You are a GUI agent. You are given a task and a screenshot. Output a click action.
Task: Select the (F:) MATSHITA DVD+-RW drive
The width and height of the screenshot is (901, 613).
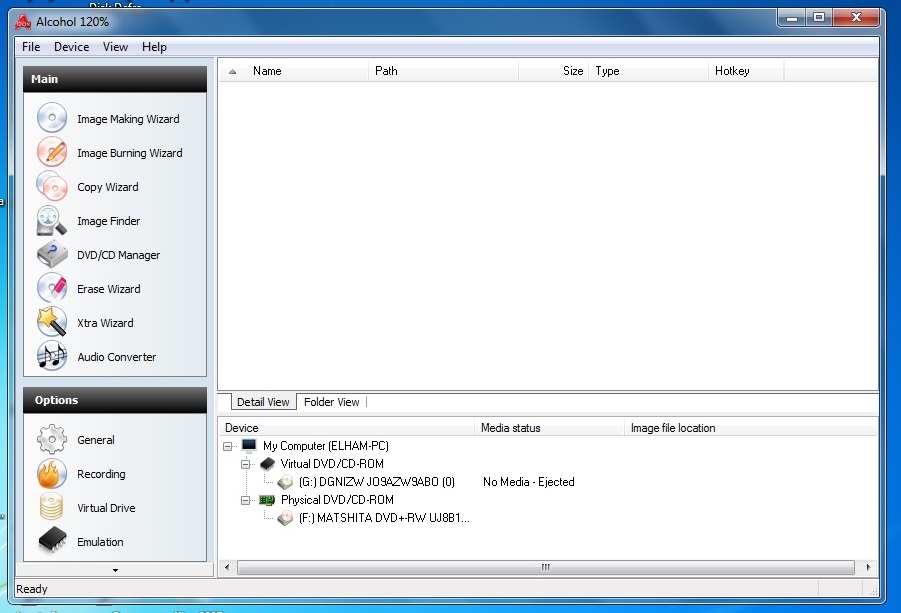coord(384,518)
